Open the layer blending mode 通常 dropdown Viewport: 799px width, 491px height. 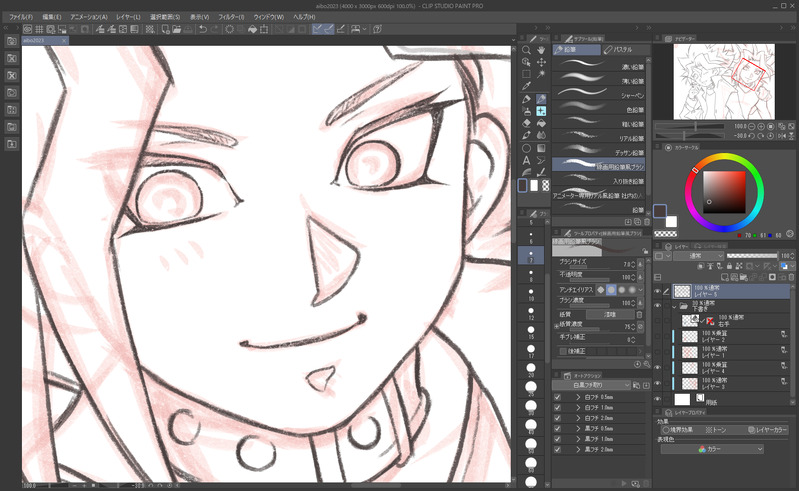tap(698, 256)
